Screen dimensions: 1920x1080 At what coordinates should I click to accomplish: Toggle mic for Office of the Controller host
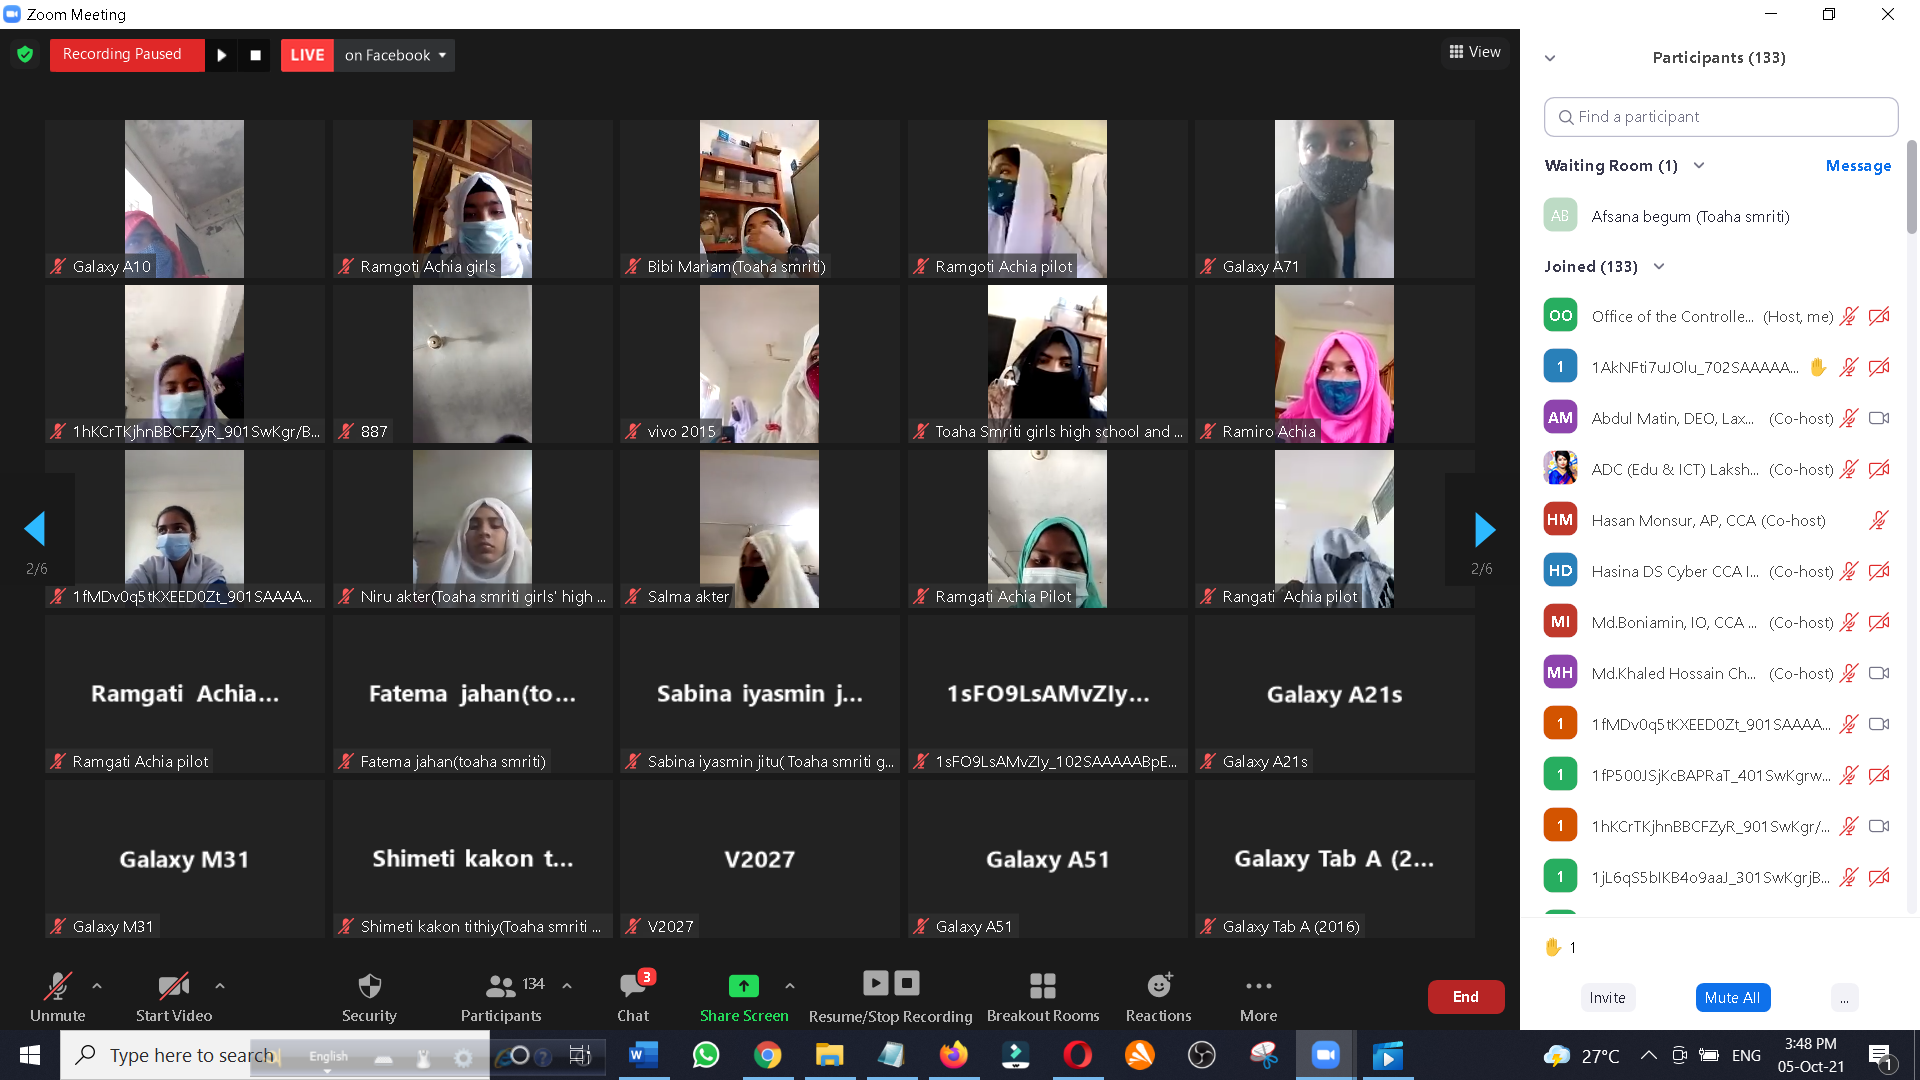point(1849,316)
